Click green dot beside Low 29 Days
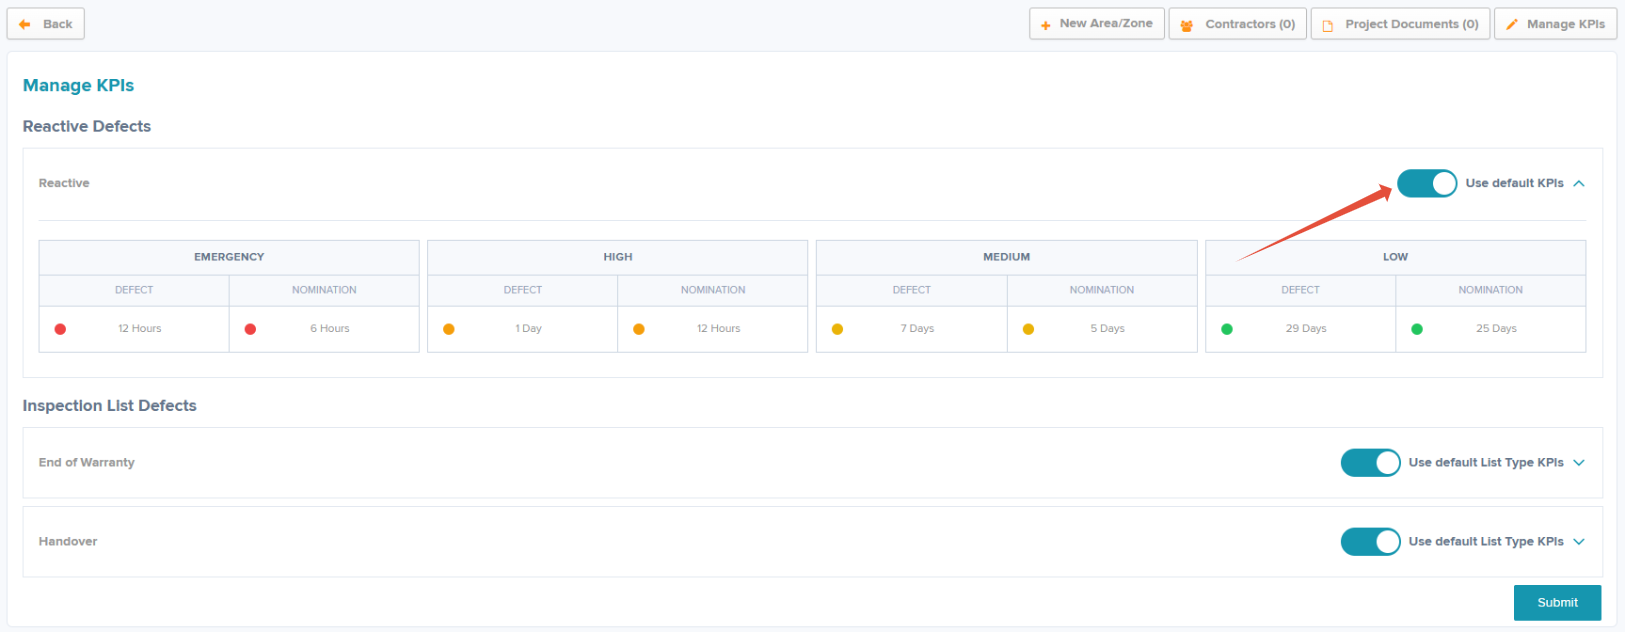The height and width of the screenshot is (632, 1625). pos(1227,329)
